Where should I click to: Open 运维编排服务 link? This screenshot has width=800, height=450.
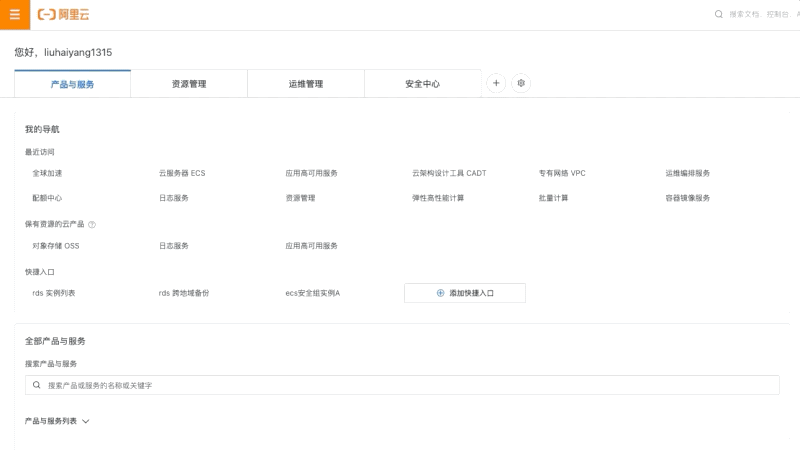[688, 173]
